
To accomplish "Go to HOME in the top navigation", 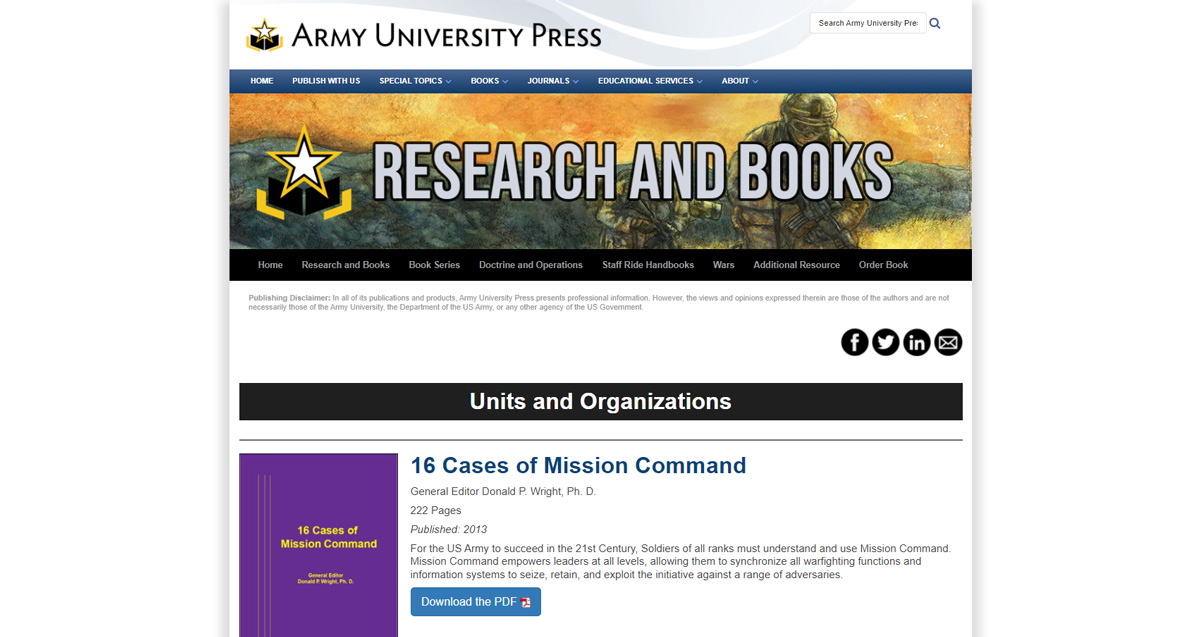I will point(262,81).
